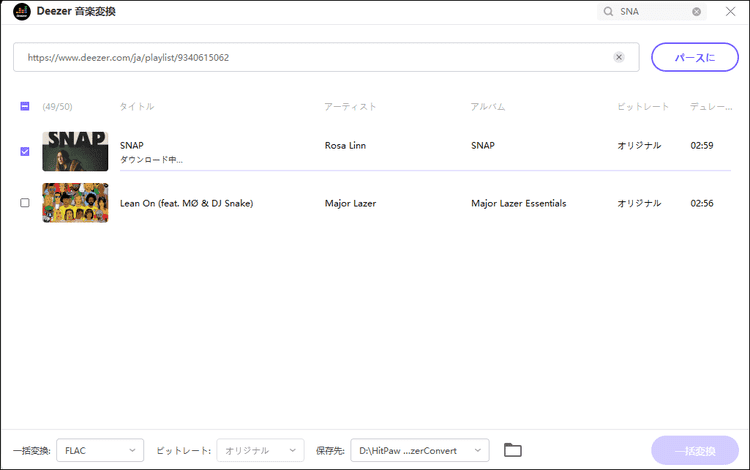Open the FLAC format dropdown
Screen dimensions: 750x470
point(100,450)
